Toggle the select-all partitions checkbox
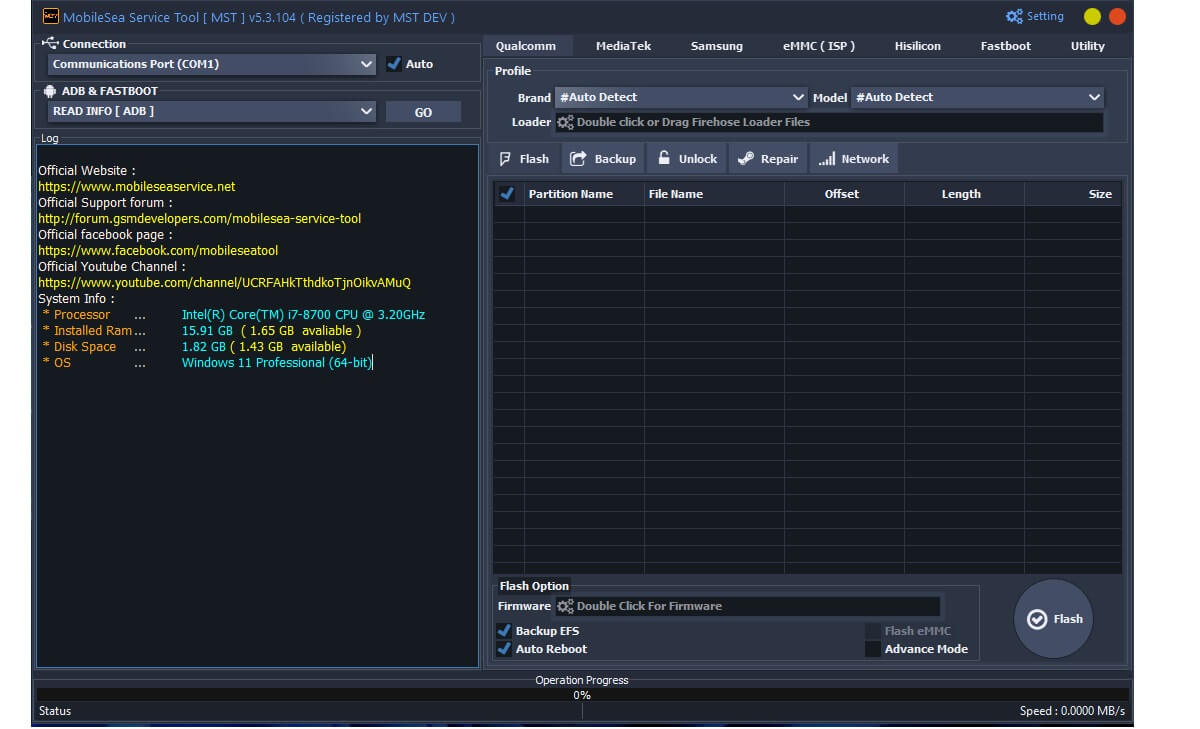Screen dimensions: 1200x729 [x=506, y=194]
